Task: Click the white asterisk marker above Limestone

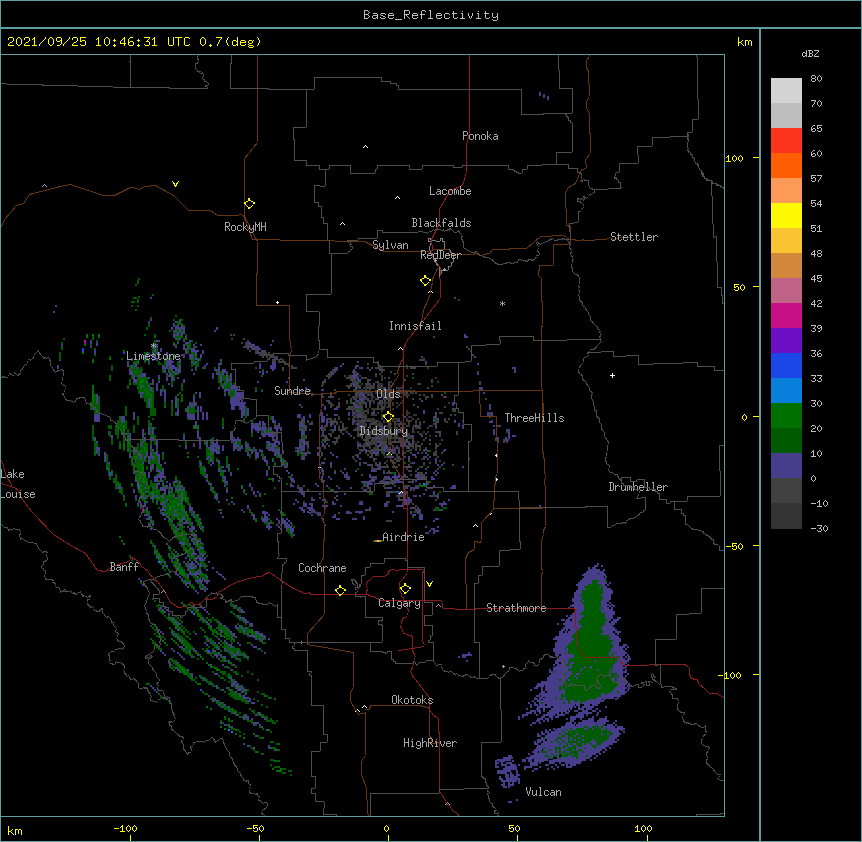Action: point(153,346)
